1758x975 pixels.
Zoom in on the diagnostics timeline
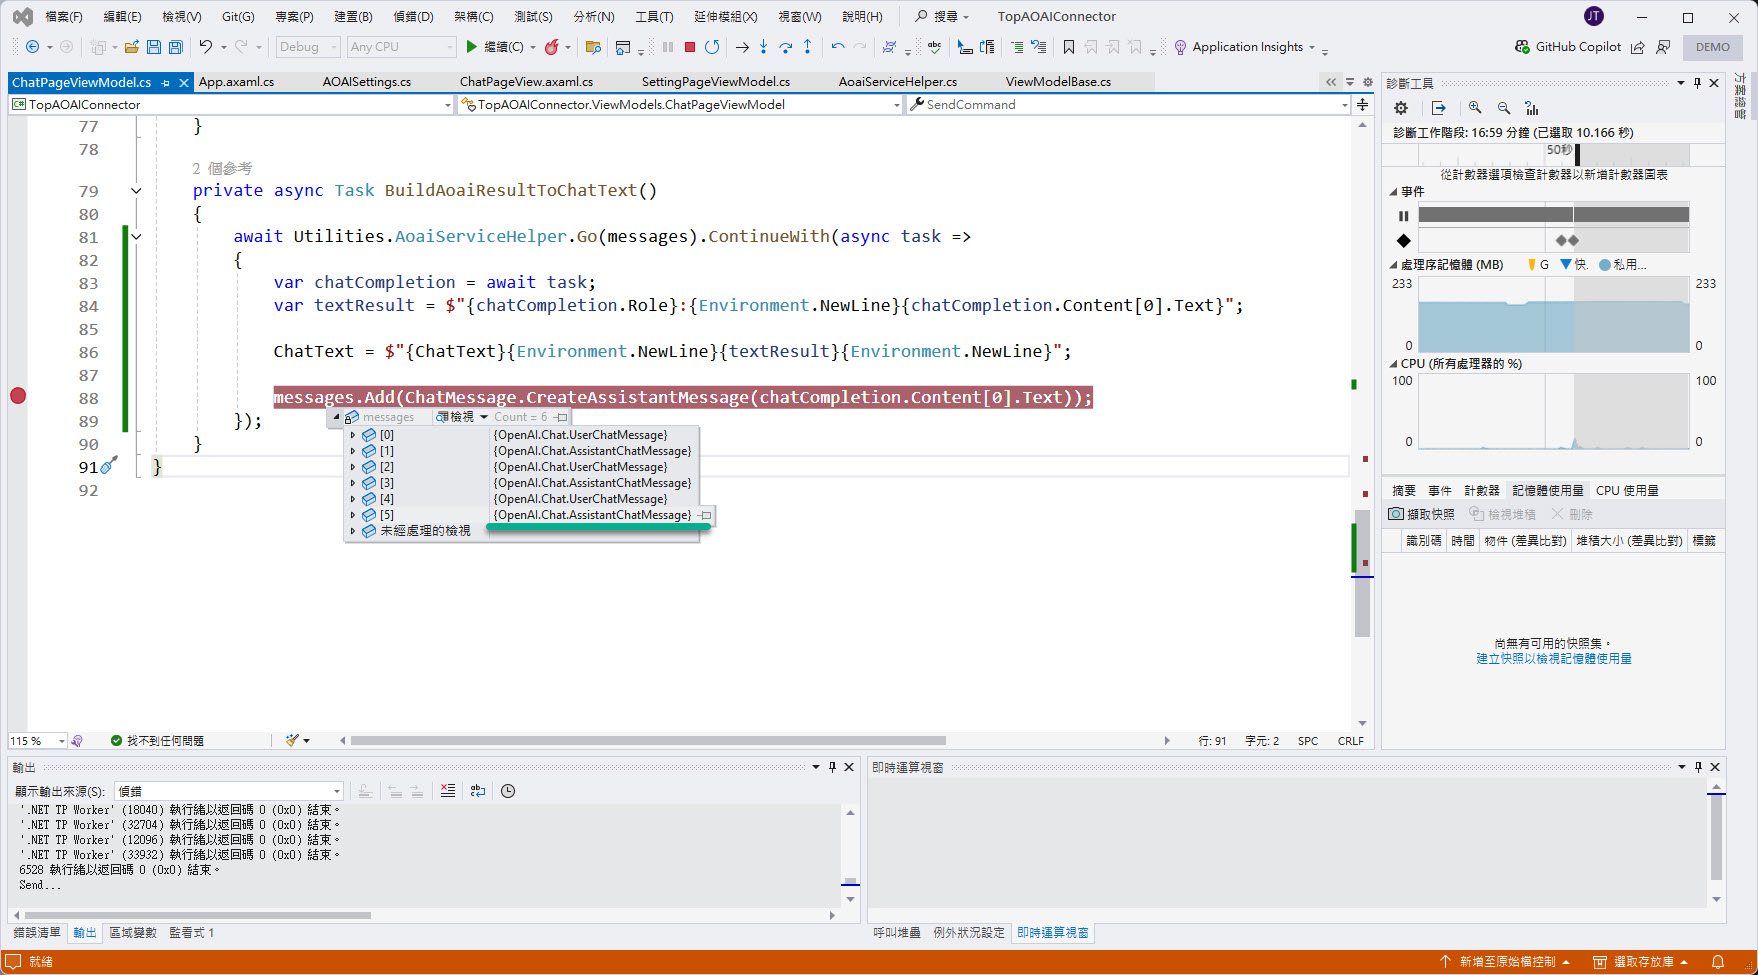click(x=1475, y=108)
